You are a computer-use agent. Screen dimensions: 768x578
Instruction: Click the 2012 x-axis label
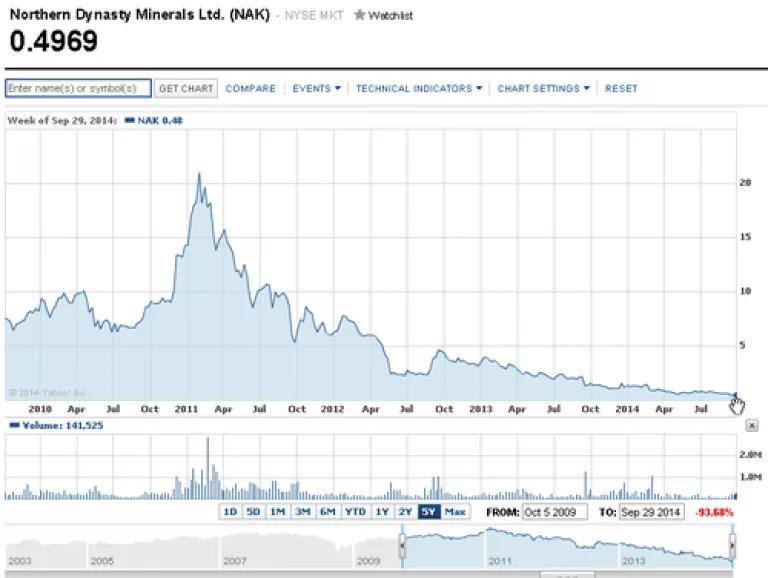(333, 409)
